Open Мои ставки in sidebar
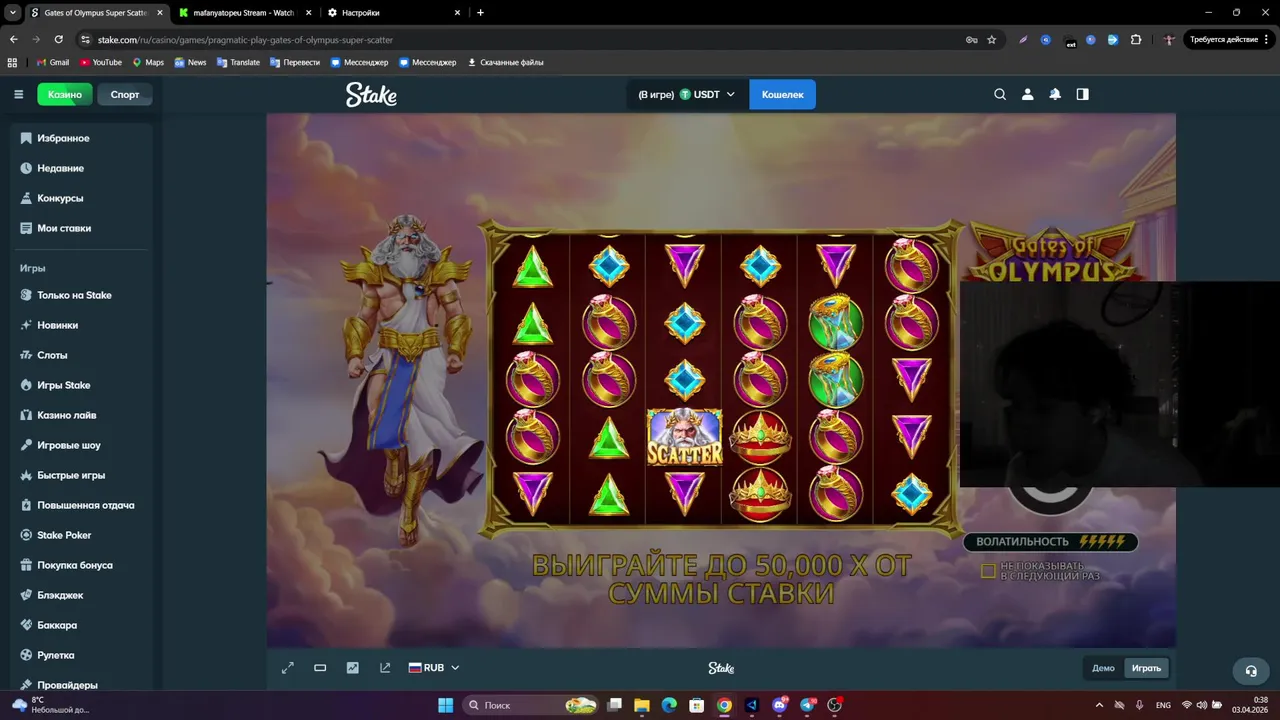Viewport: 1280px width, 720px height. pyautogui.click(x=82, y=228)
